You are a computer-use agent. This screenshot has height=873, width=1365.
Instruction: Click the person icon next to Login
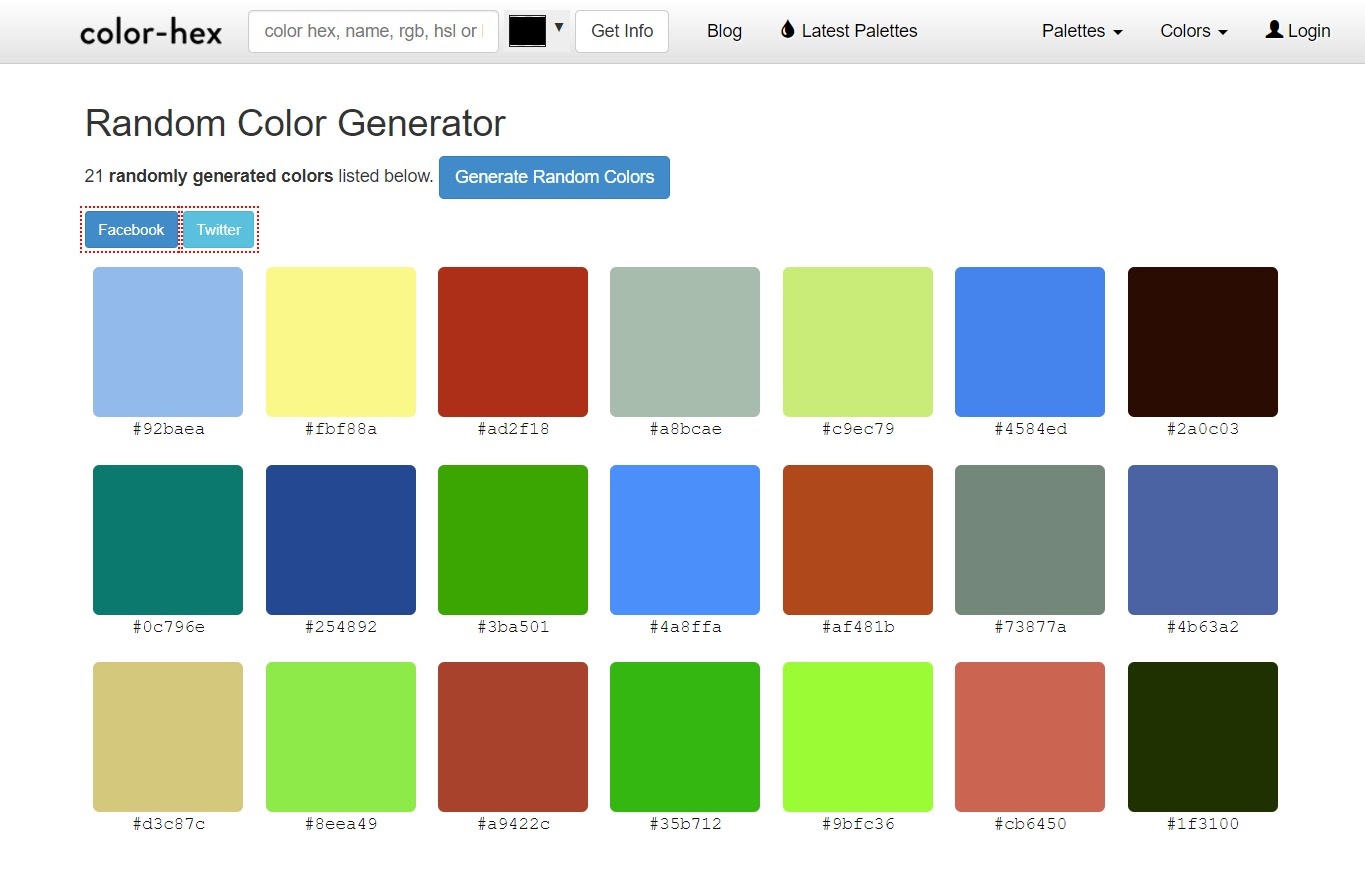click(1273, 30)
